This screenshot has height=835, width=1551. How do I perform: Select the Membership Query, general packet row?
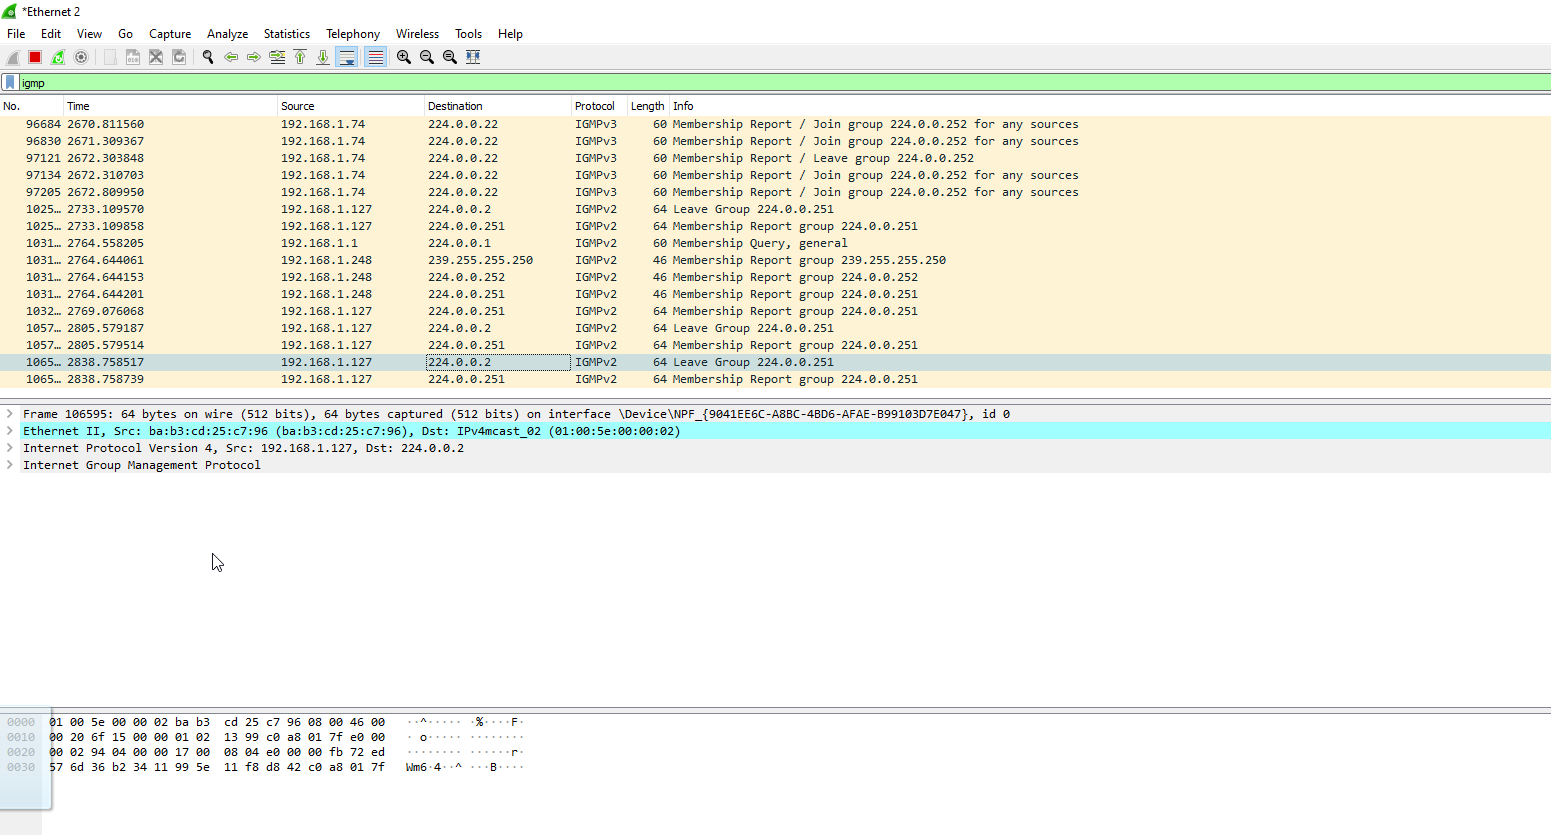[775, 243]
